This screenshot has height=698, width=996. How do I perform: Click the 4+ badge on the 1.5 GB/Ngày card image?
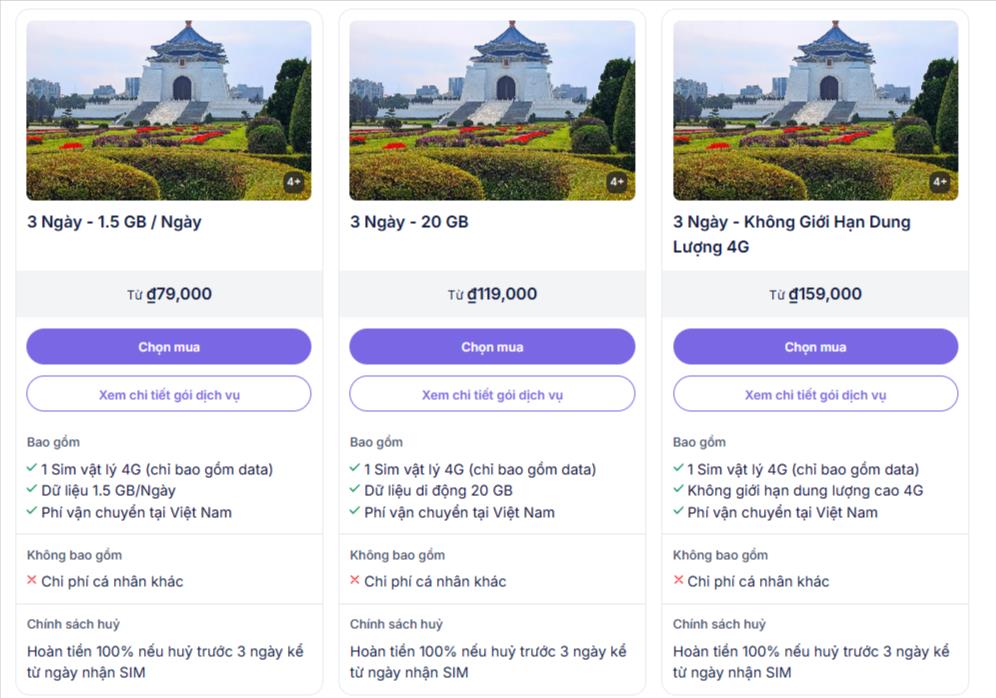pos(294,182)
